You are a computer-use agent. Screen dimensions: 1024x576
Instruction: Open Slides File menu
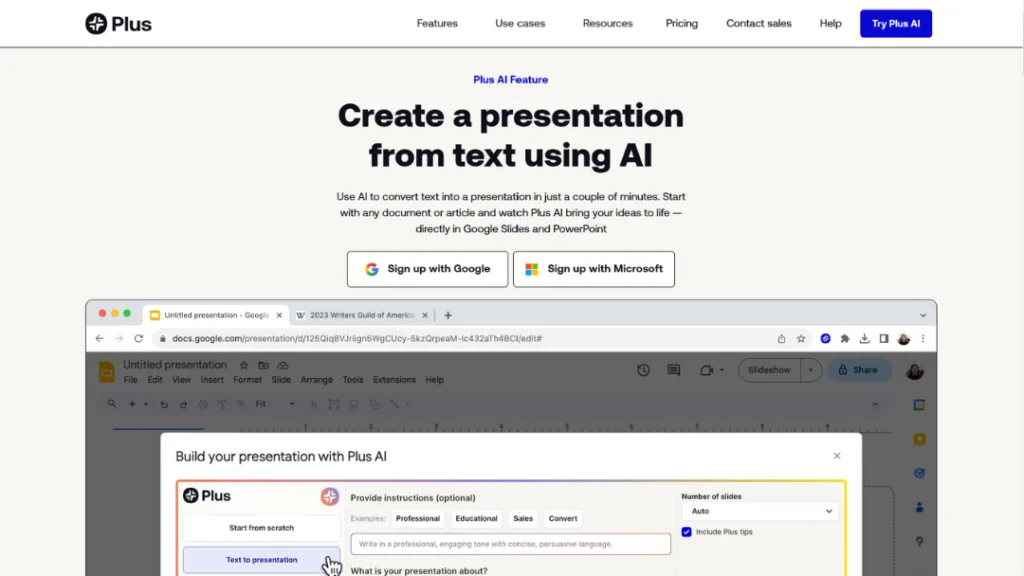131,380
